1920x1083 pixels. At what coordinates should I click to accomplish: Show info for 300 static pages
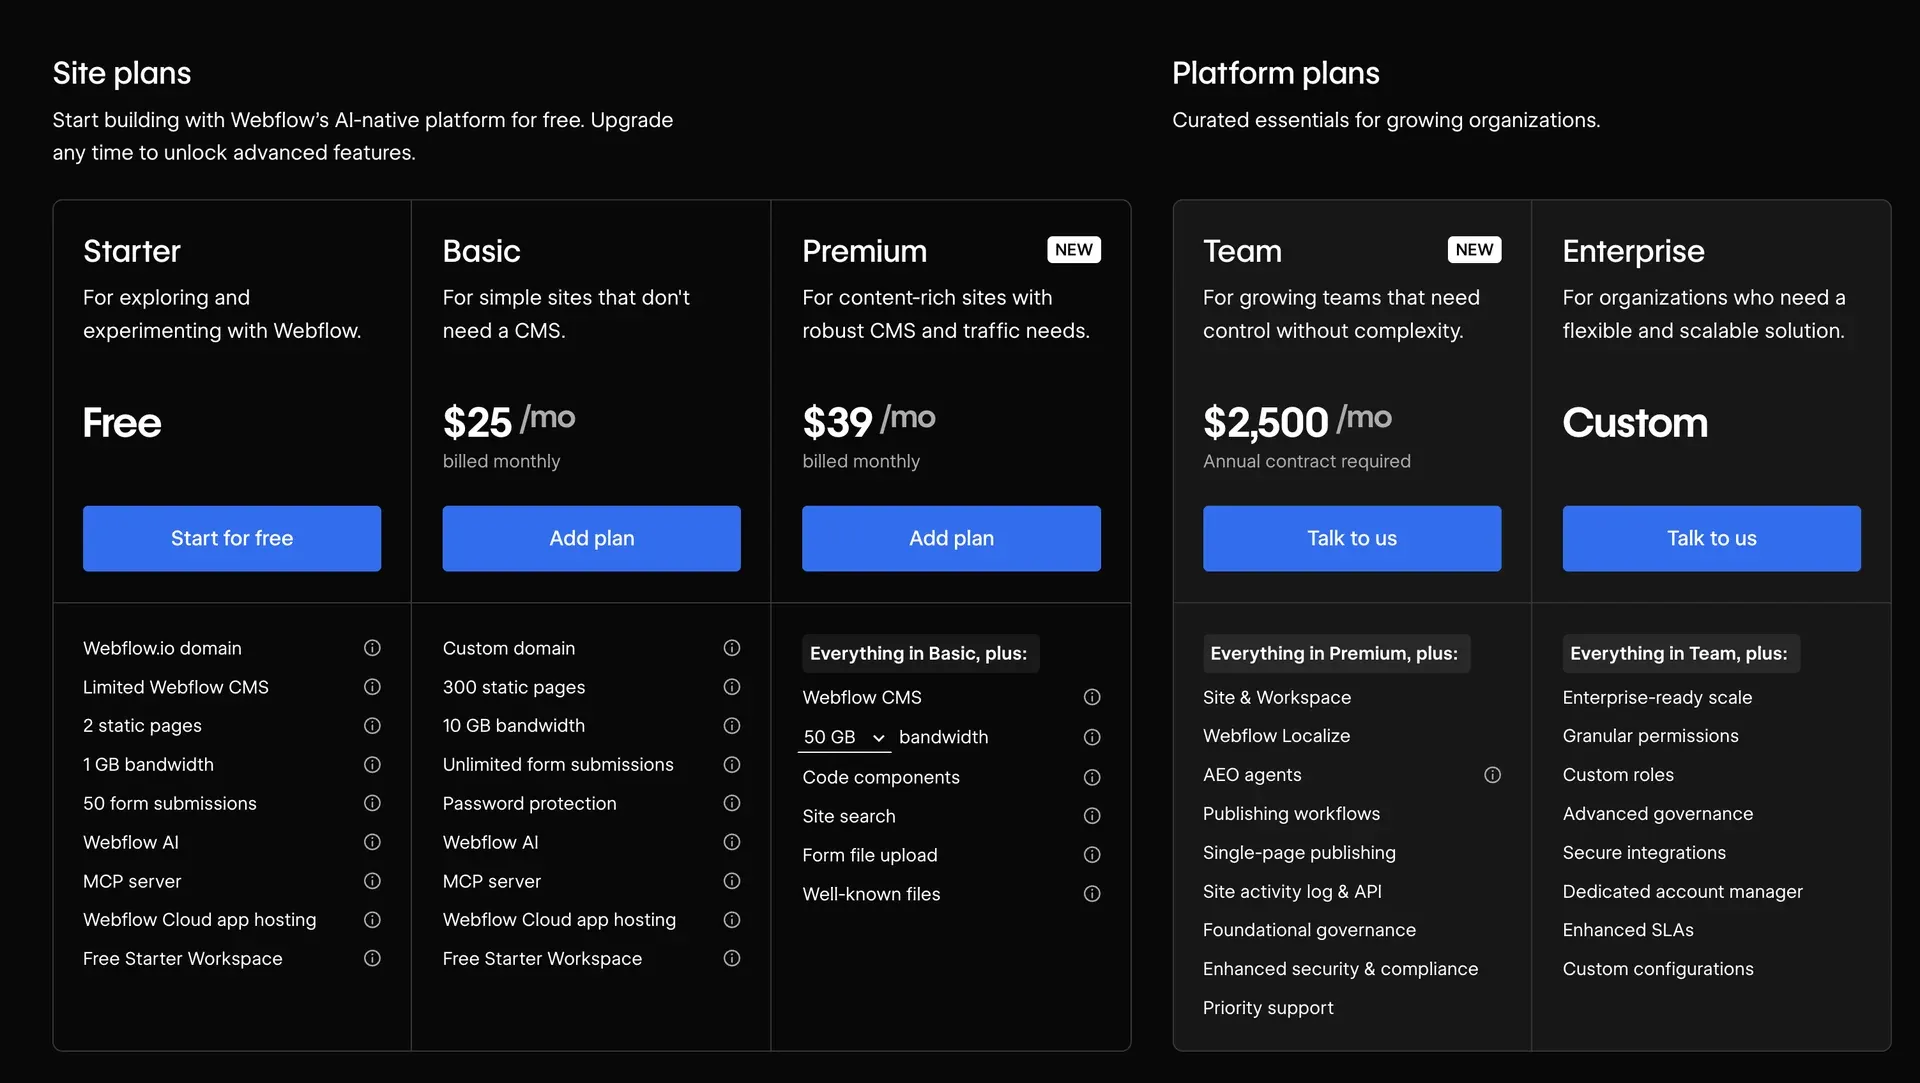(732, 687)
